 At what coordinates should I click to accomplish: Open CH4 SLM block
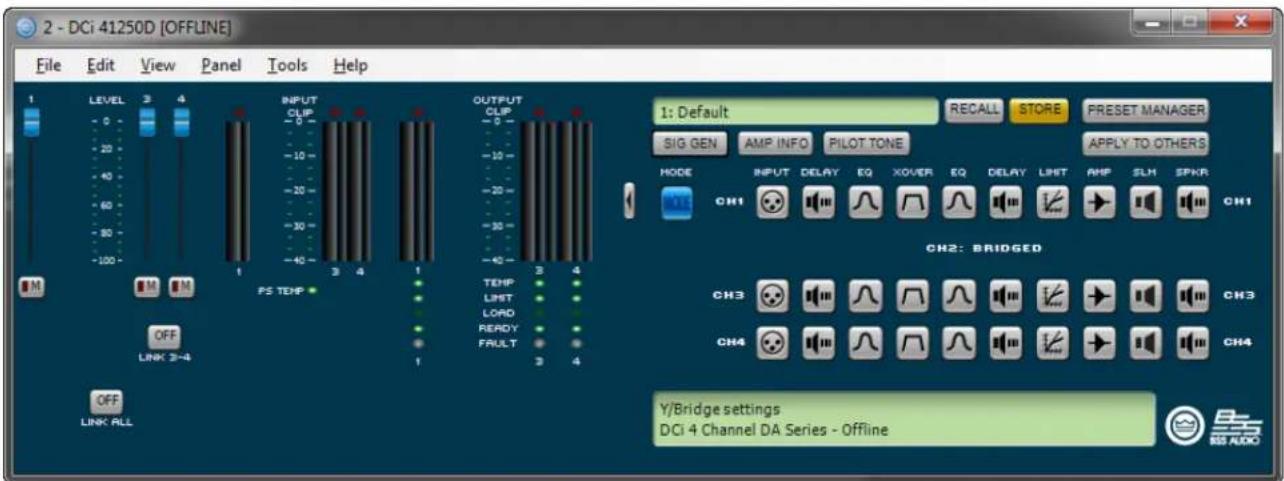click(1145, 342)
